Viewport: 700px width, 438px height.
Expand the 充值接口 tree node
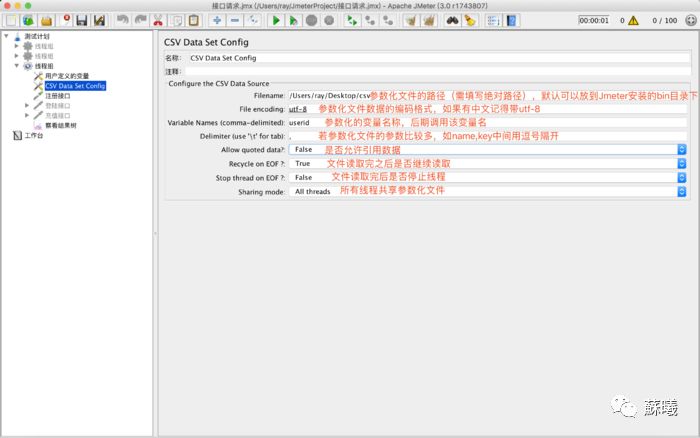pos(27,115)
